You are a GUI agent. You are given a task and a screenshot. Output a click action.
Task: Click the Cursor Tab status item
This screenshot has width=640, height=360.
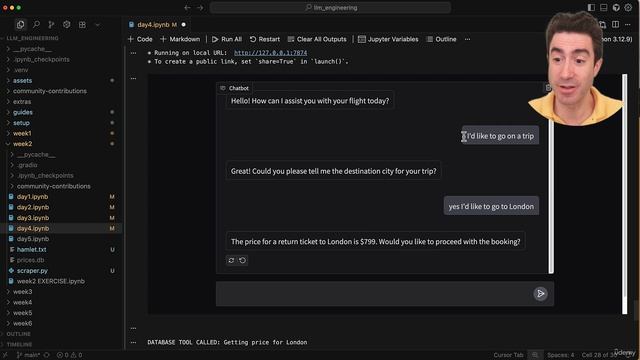(x=508, y=355)
